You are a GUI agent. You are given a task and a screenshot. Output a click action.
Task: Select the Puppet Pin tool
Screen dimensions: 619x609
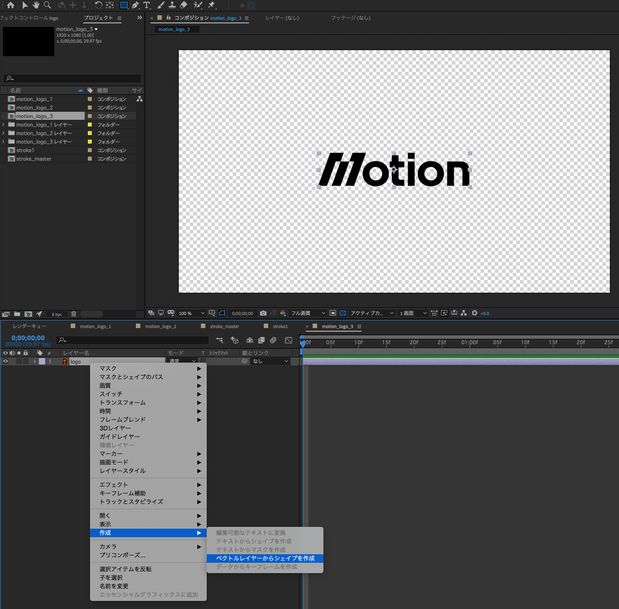click(x=211, y=5)
